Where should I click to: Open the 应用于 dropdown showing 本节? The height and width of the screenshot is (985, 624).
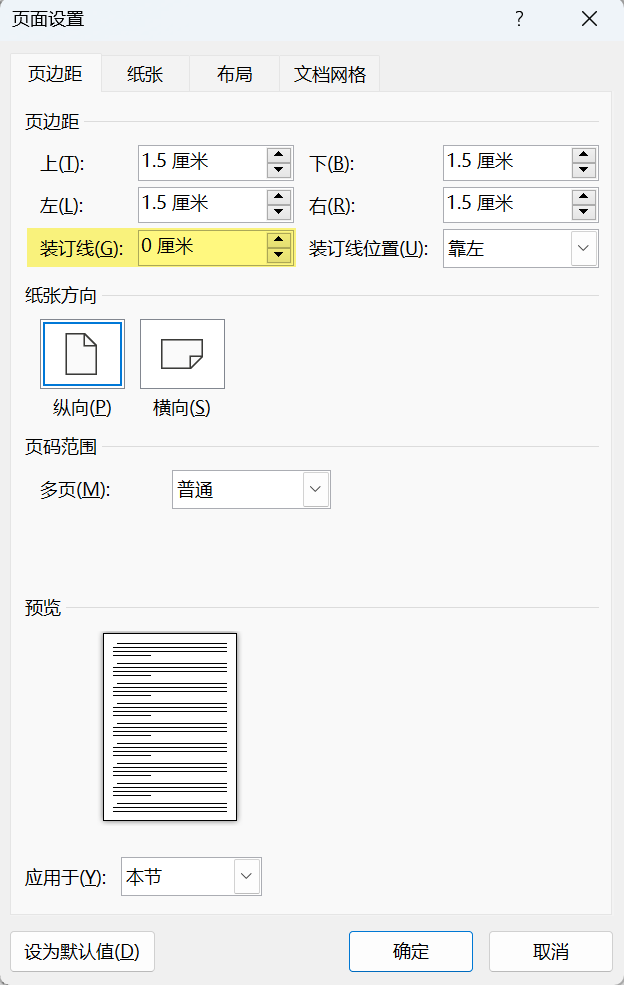191,876
